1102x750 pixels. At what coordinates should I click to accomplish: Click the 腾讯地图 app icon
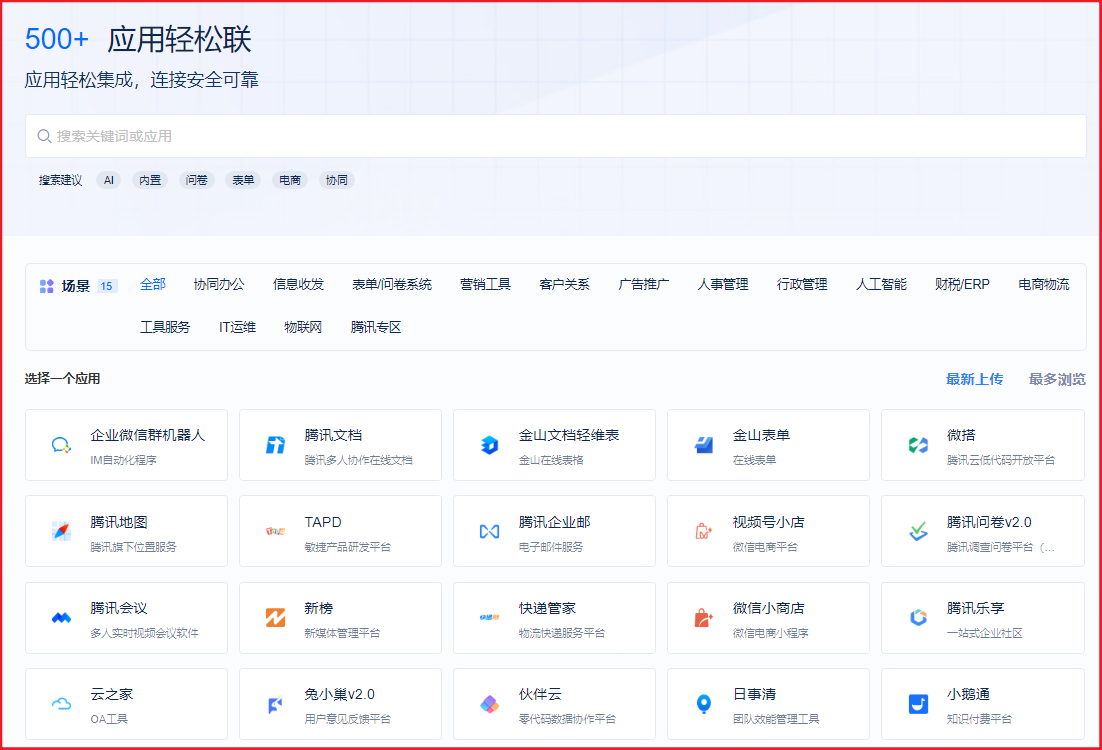(x=61, y=531)
